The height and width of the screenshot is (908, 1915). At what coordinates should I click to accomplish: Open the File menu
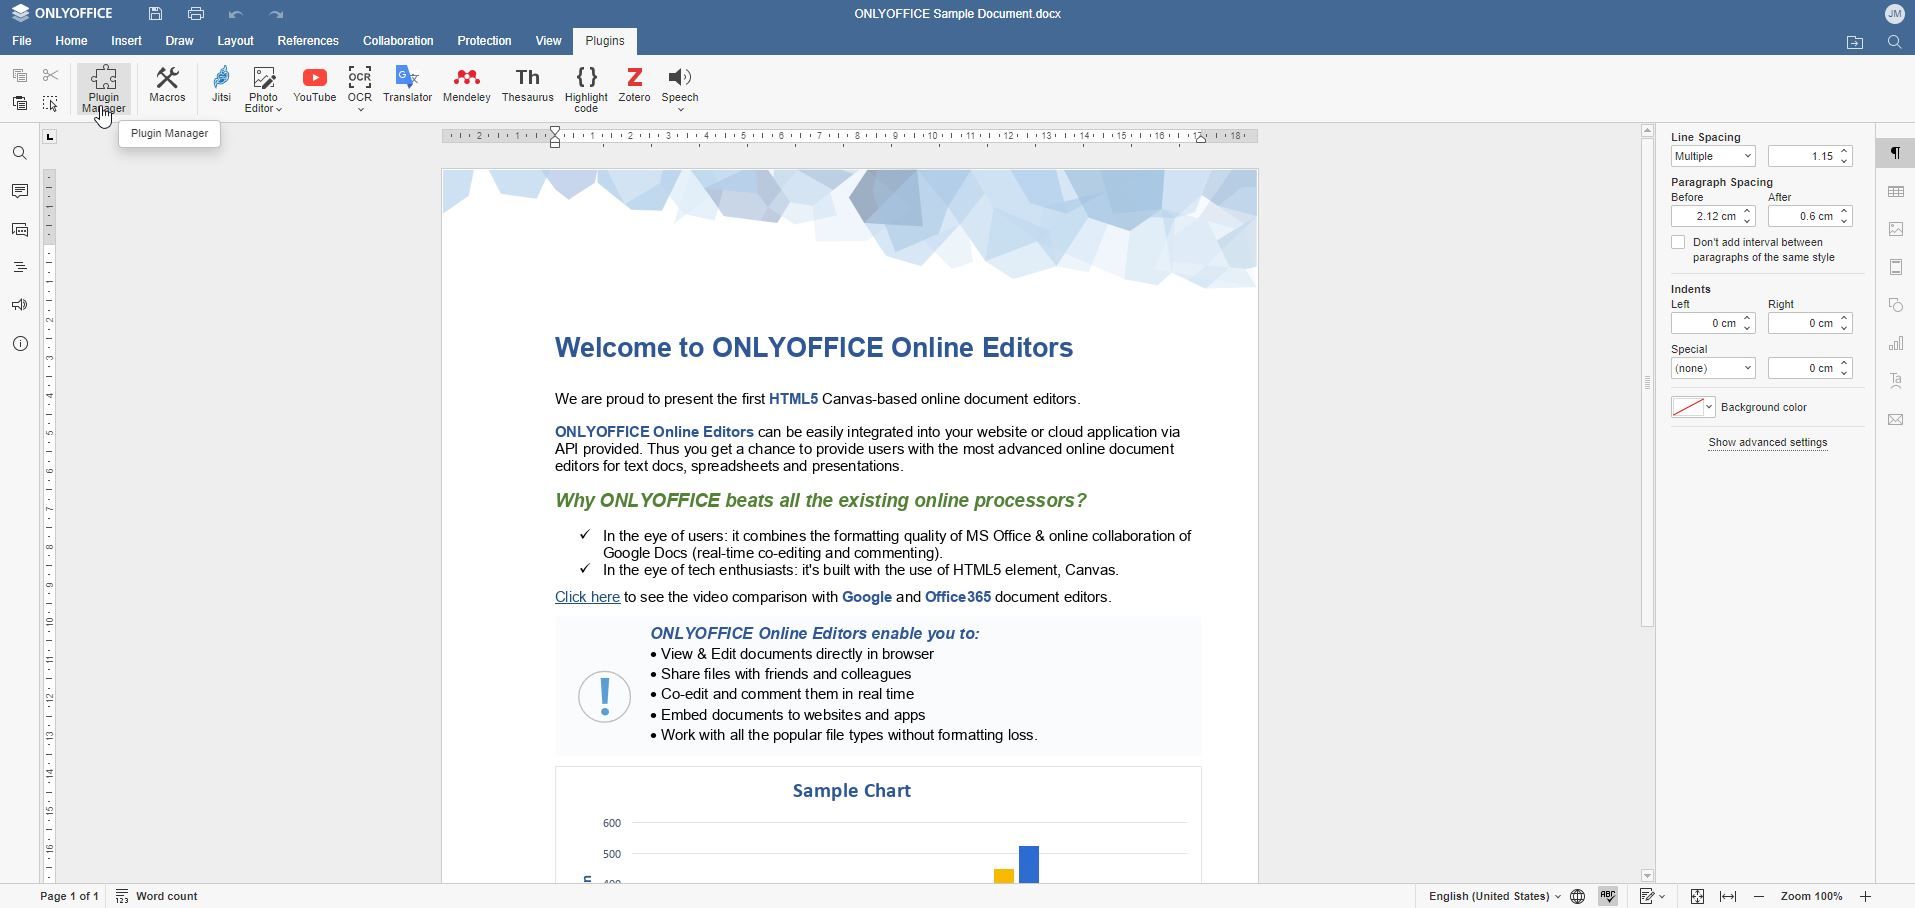click(21, 41)
